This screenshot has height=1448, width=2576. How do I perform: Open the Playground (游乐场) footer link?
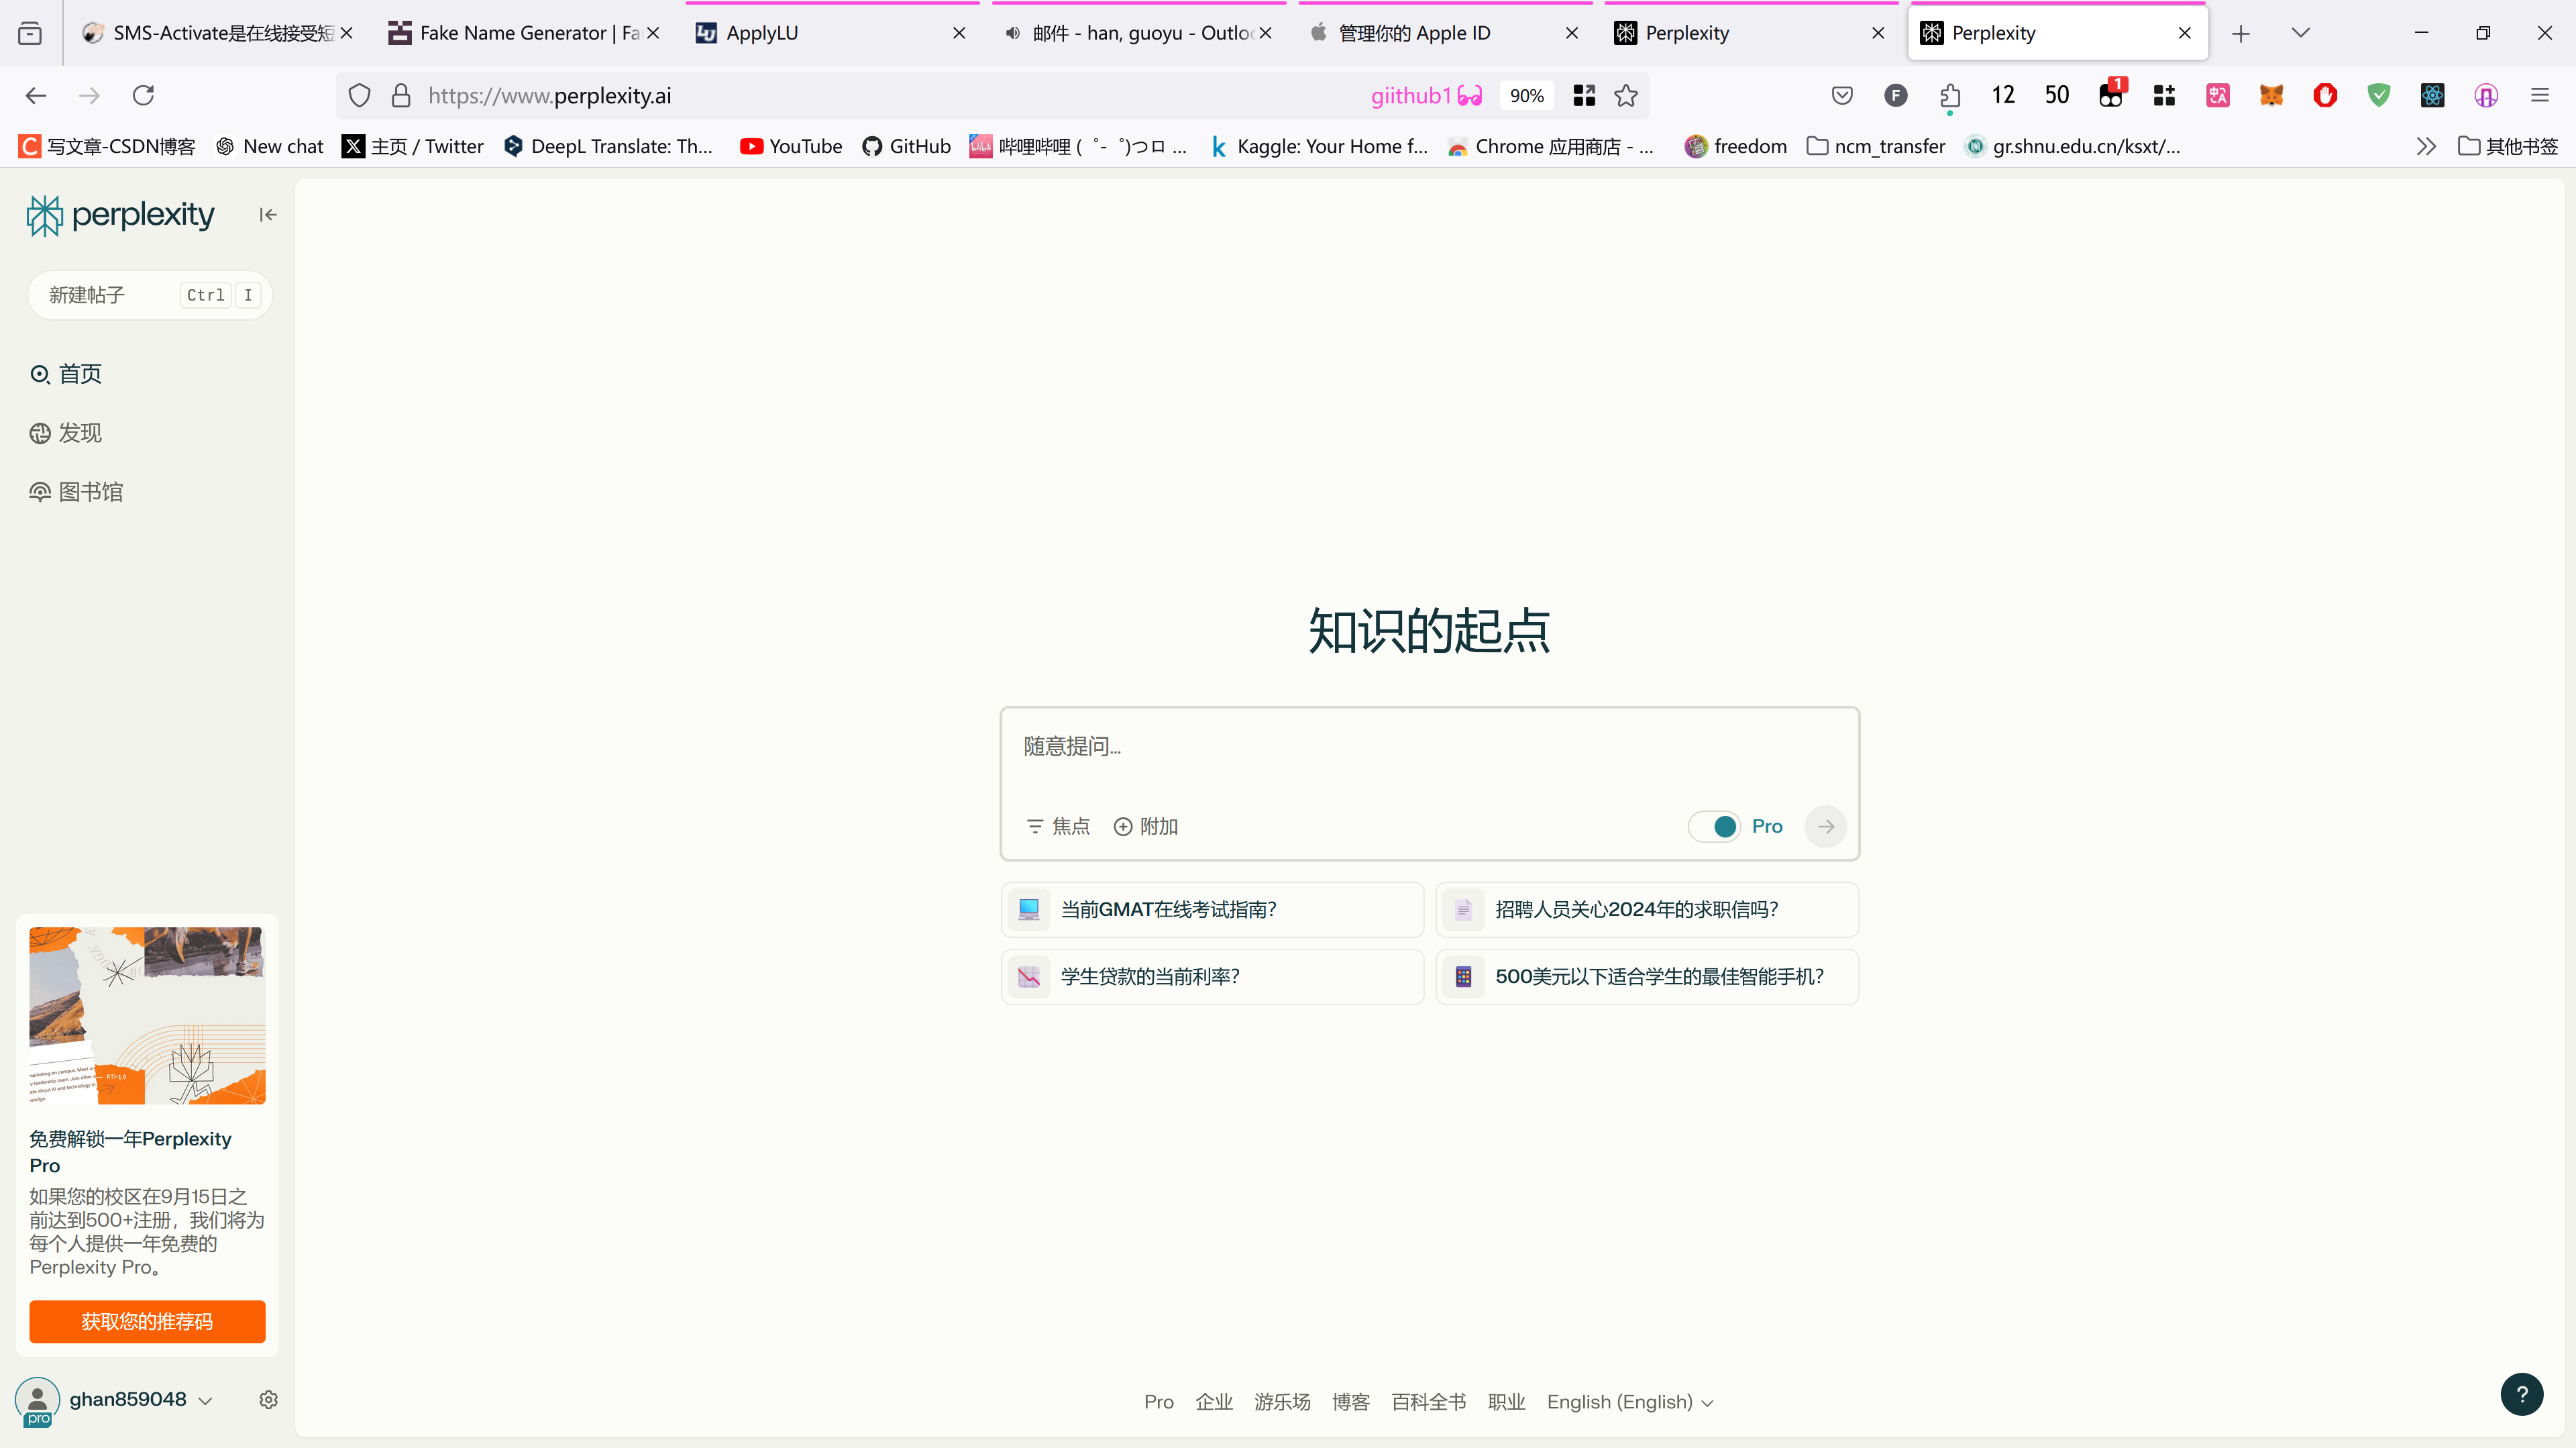pos(1282,1402)
